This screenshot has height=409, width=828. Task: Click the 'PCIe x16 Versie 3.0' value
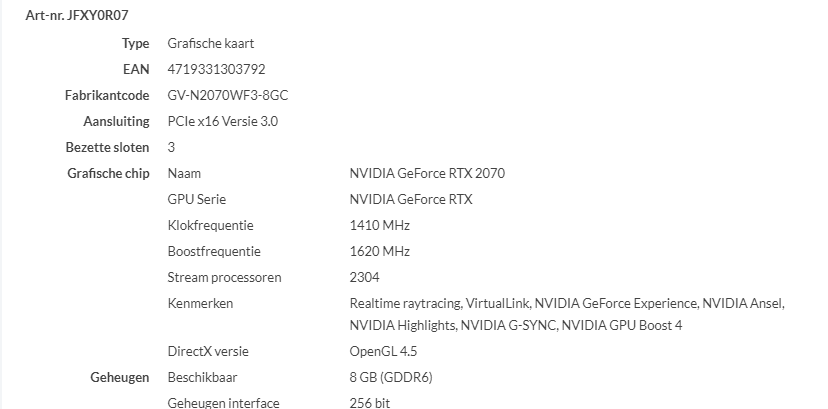223,121
